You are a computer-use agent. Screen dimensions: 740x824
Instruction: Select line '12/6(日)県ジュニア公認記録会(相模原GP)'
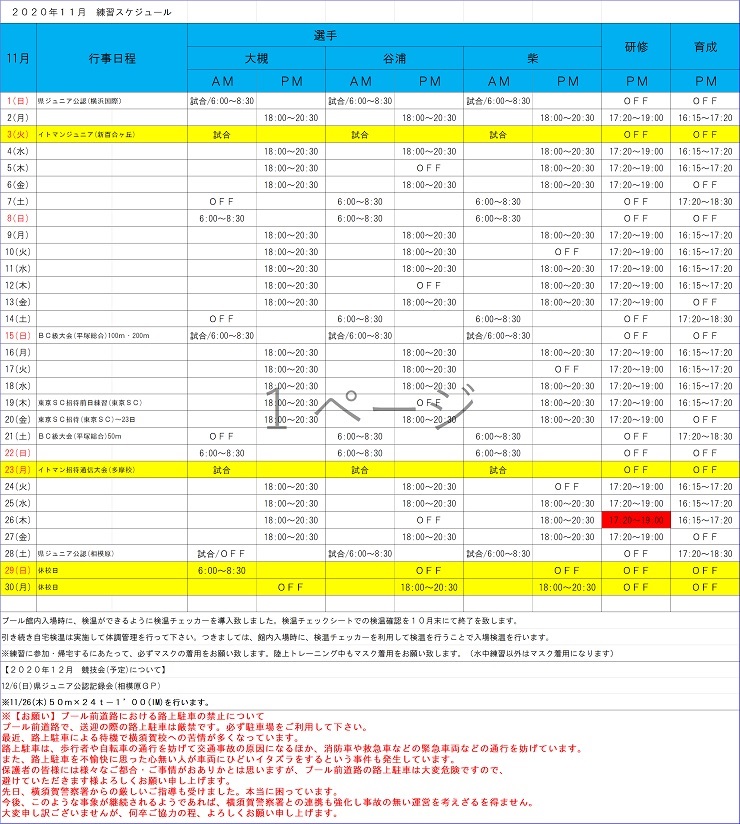pyautogui.click(x=81, y=686)
